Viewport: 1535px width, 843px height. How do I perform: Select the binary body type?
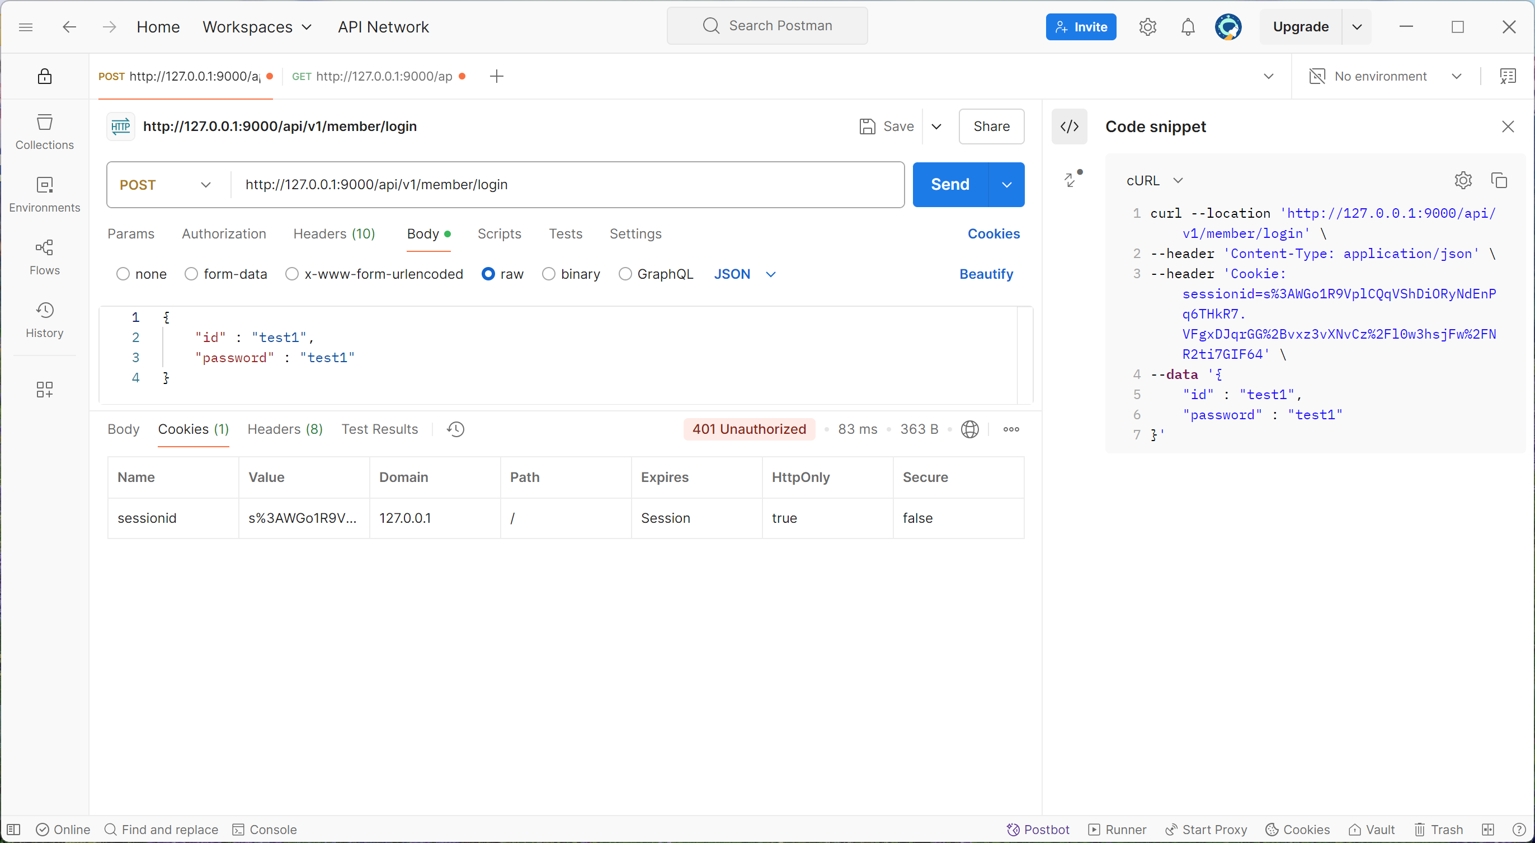[x=549, y=274]
